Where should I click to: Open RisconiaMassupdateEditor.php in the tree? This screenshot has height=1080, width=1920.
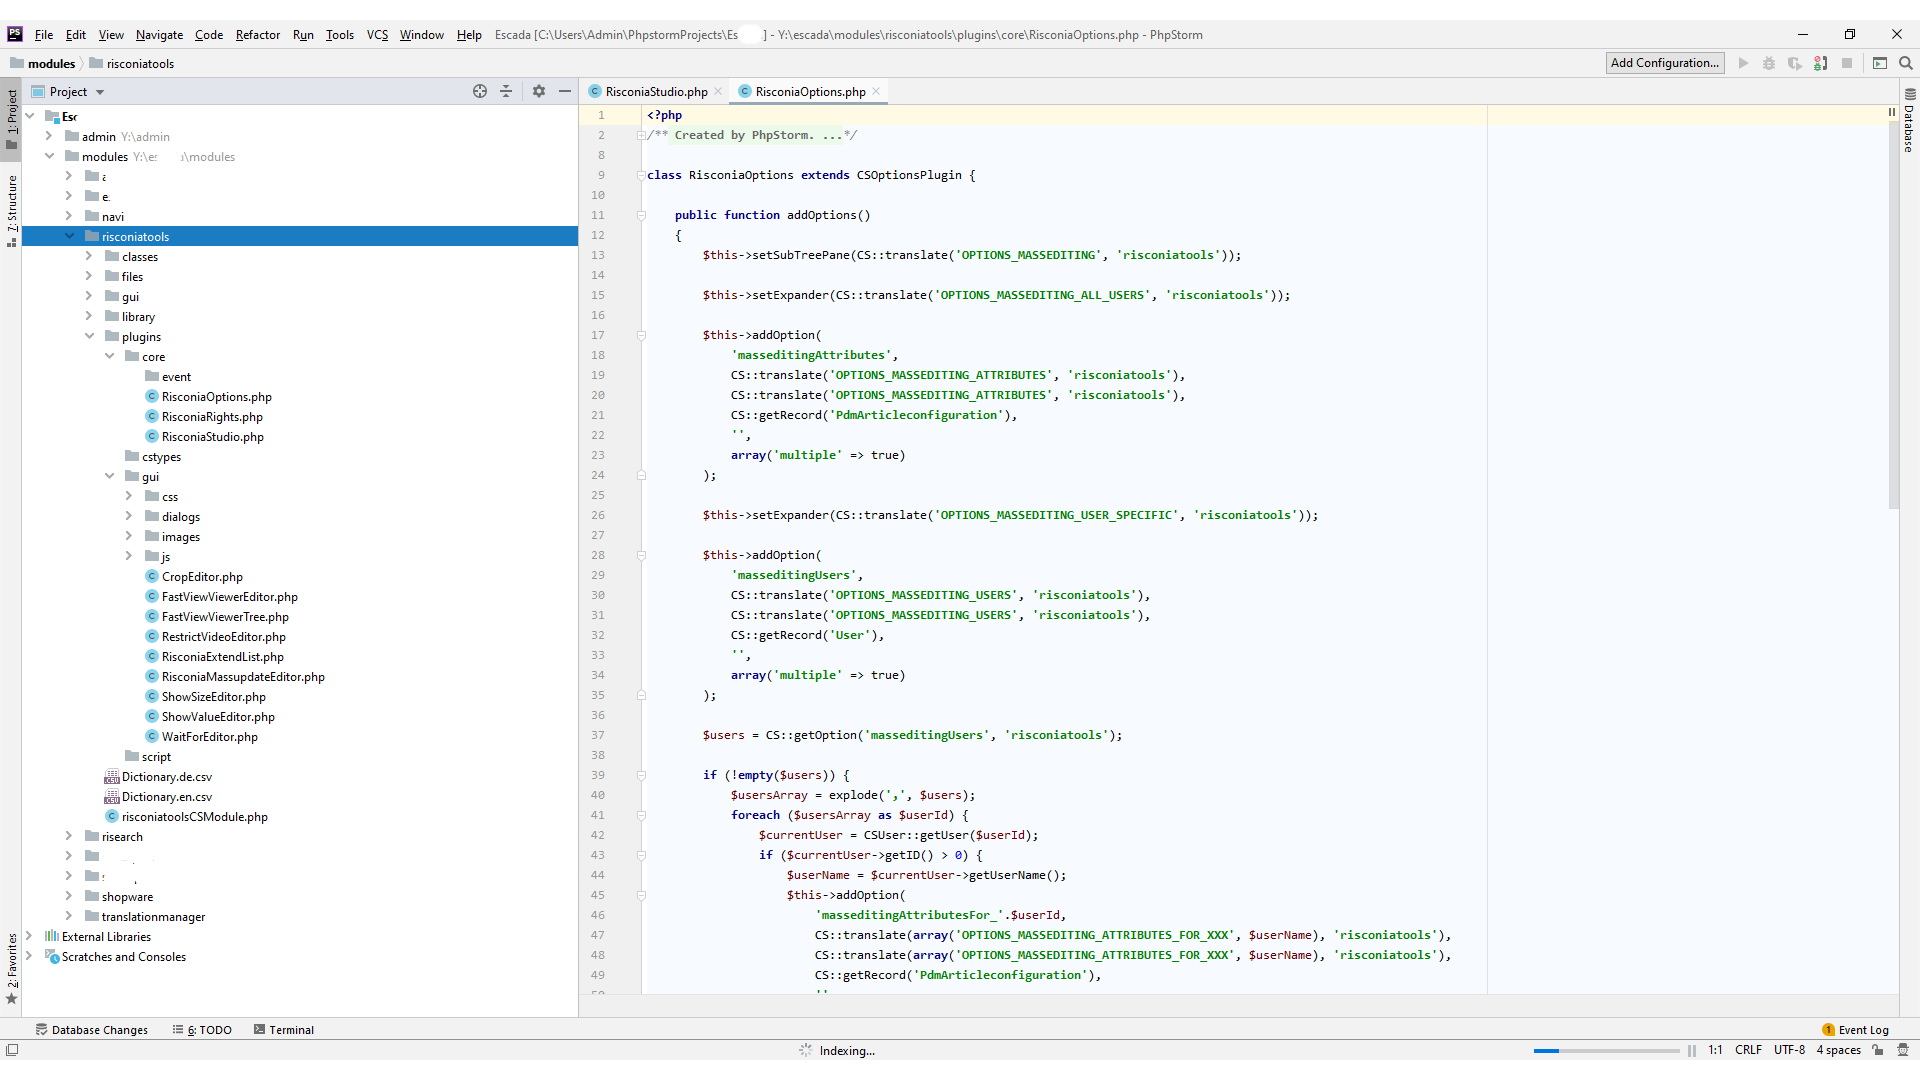[x=243, y=677]
